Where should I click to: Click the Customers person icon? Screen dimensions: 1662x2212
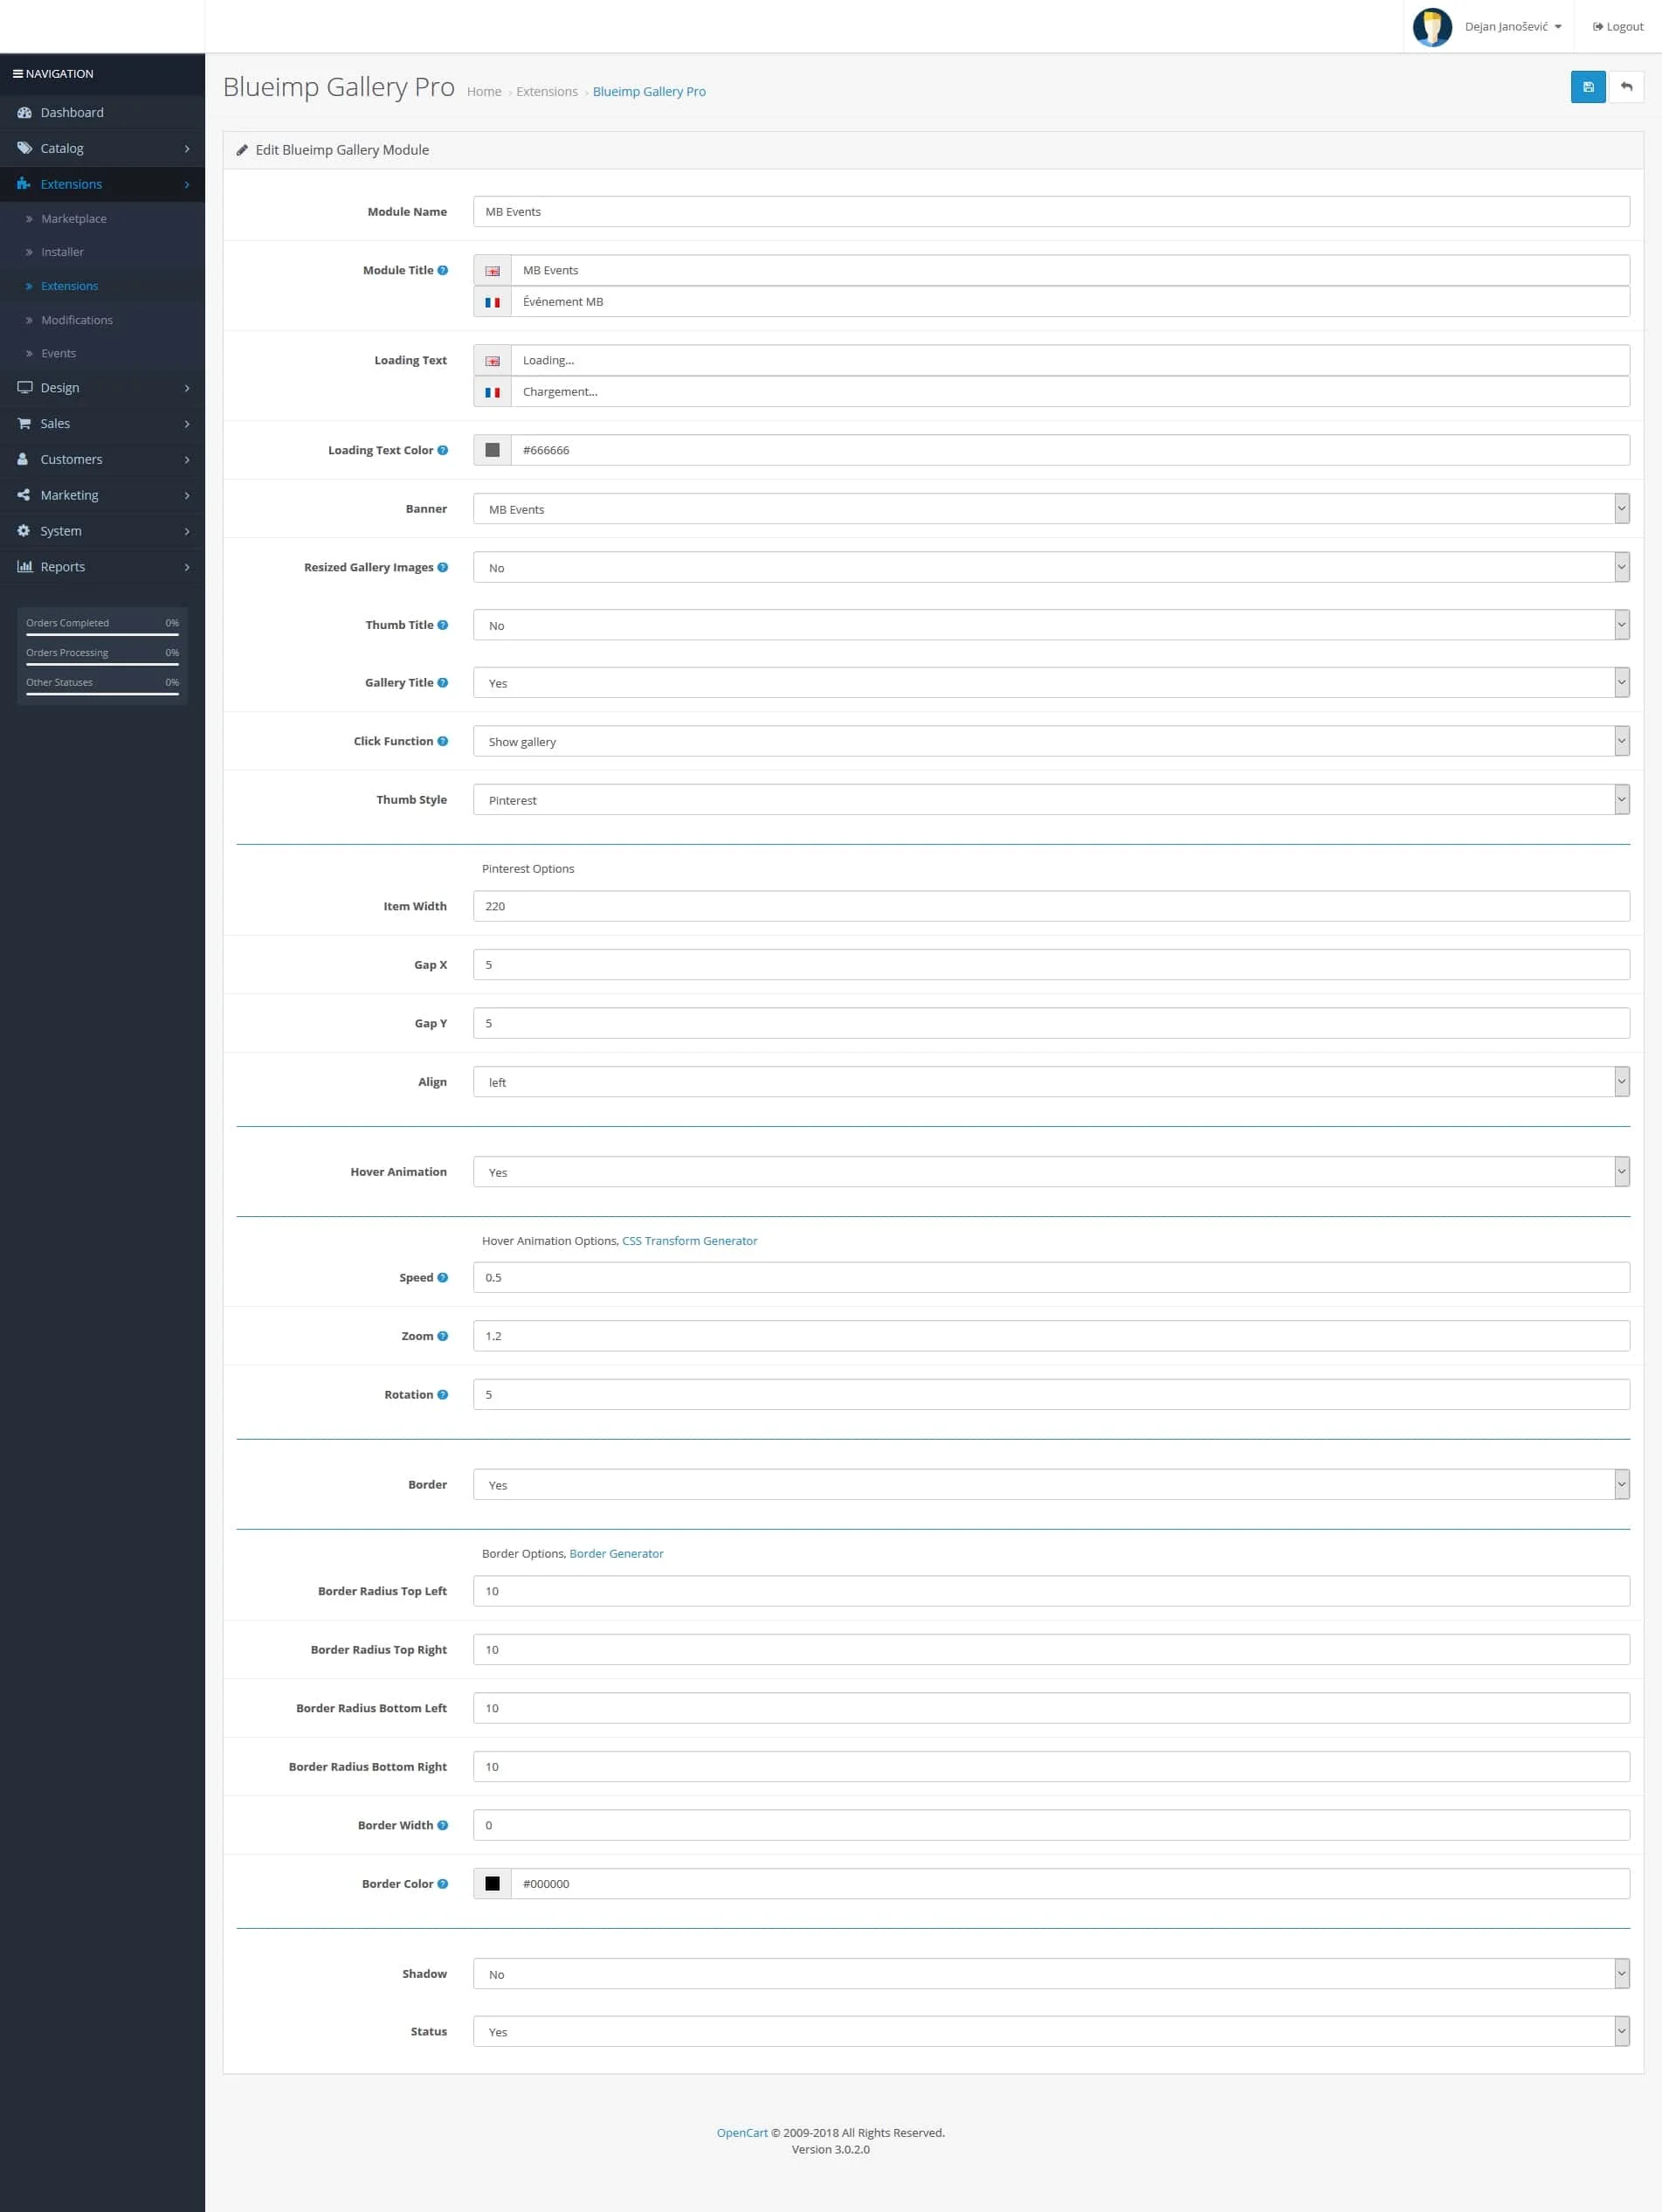pos(23,459)
